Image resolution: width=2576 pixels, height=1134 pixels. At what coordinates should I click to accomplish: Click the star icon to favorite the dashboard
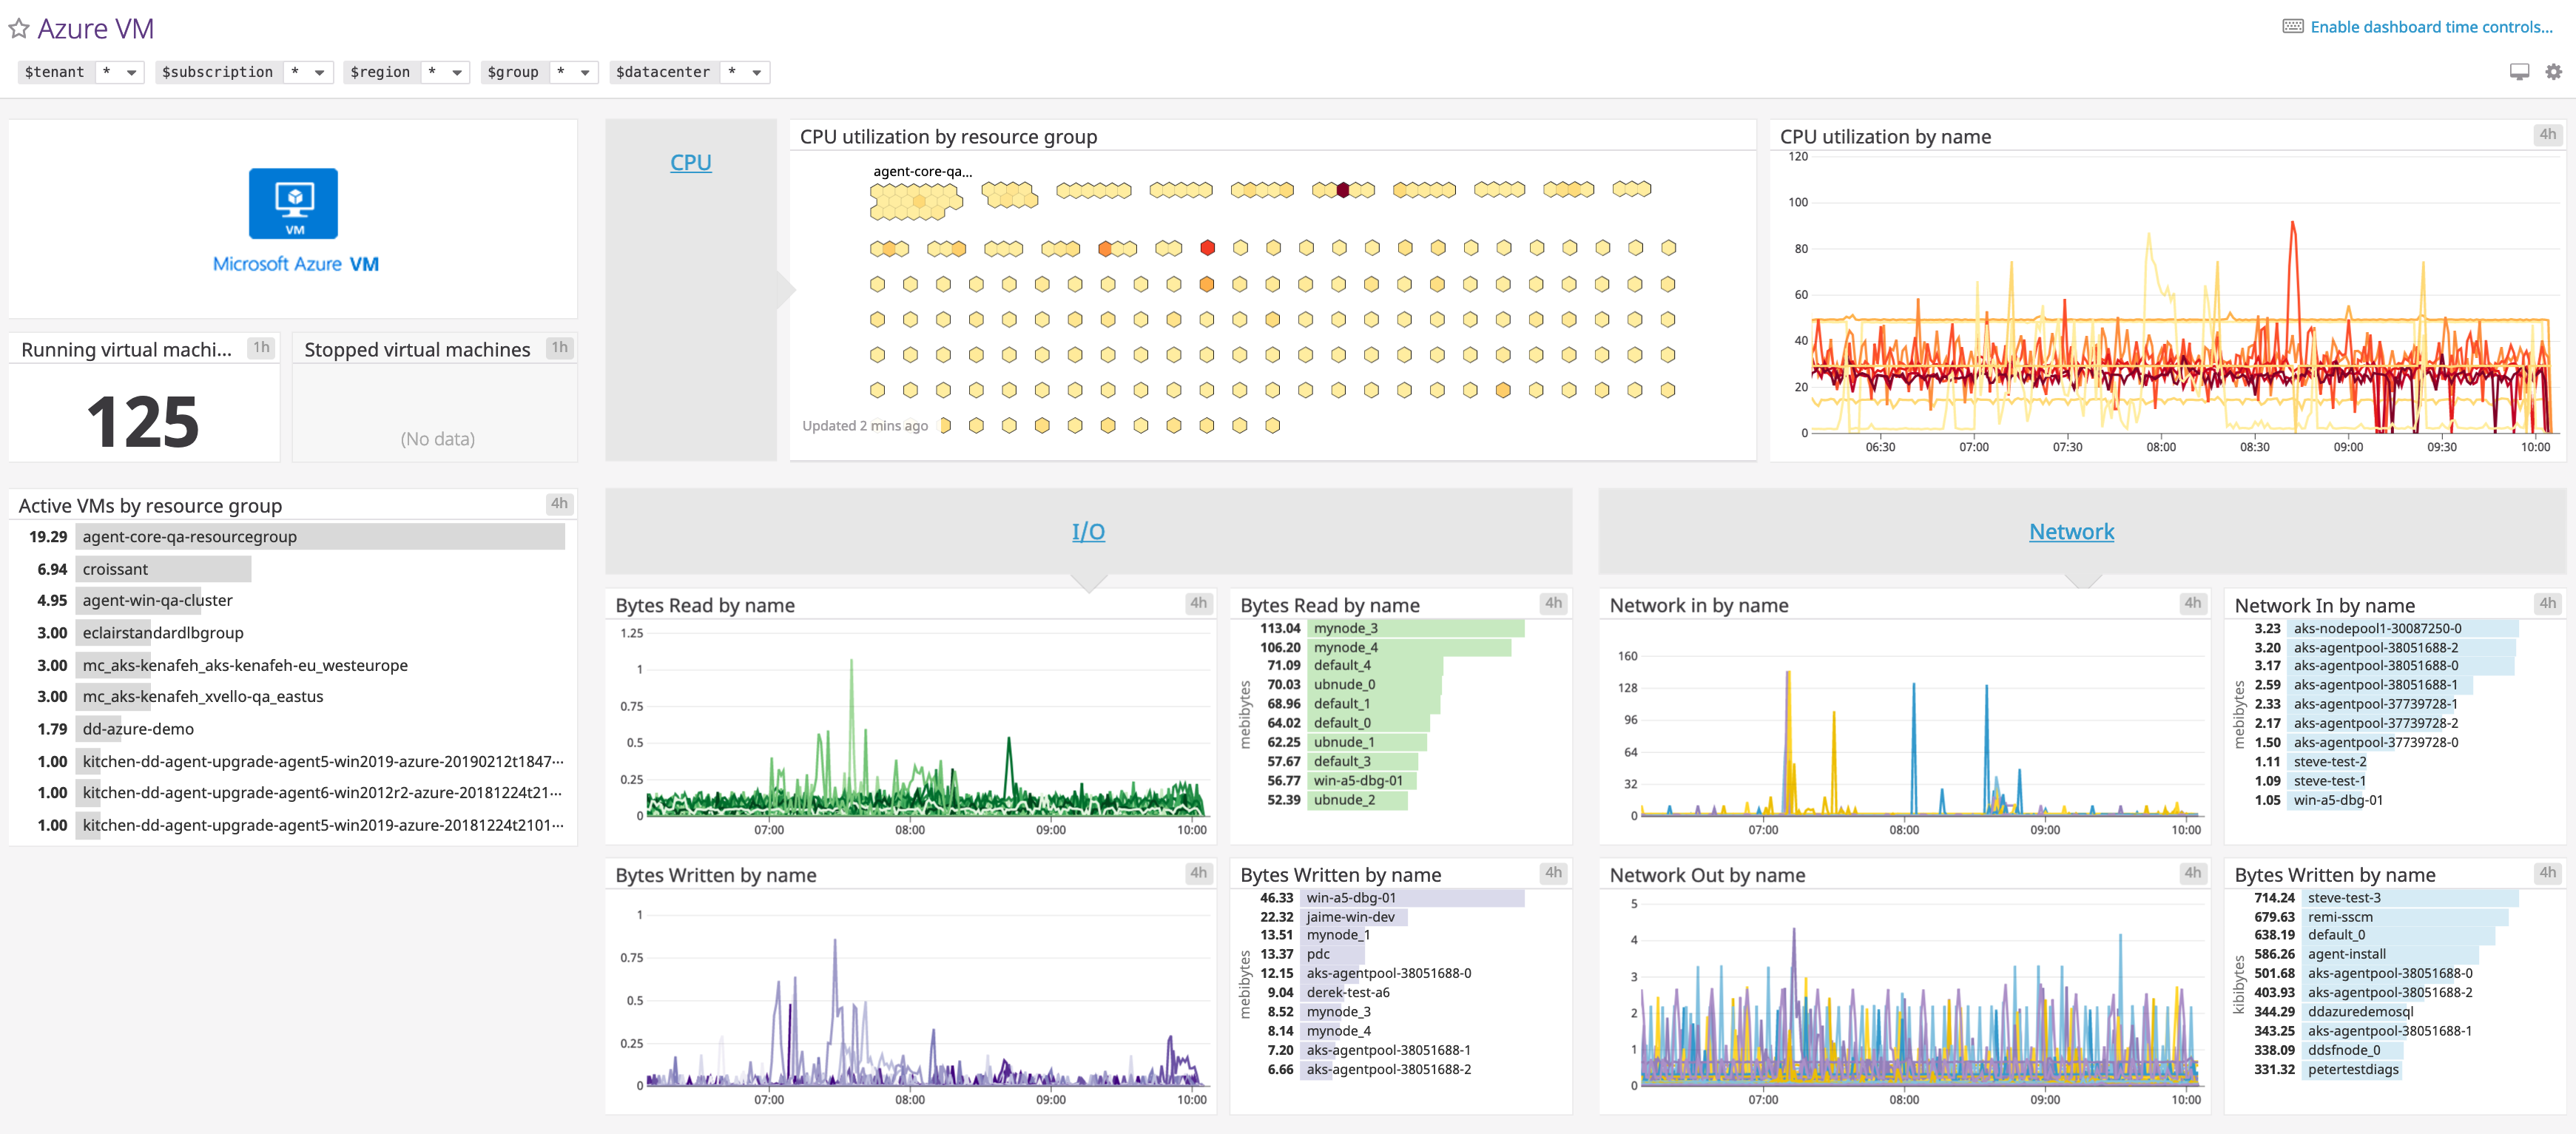tap(18, 28)
